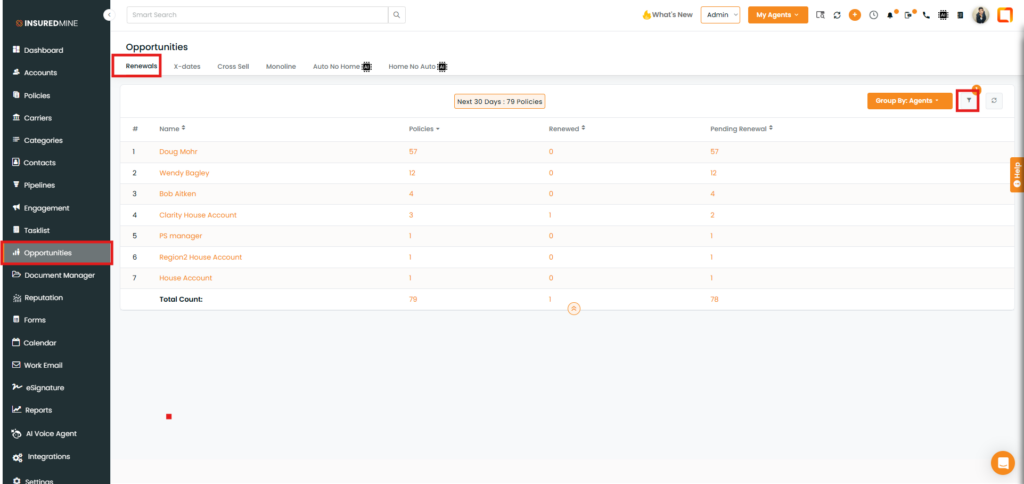Expand the Group By: Agents dropdown

(x=909, y=101)
